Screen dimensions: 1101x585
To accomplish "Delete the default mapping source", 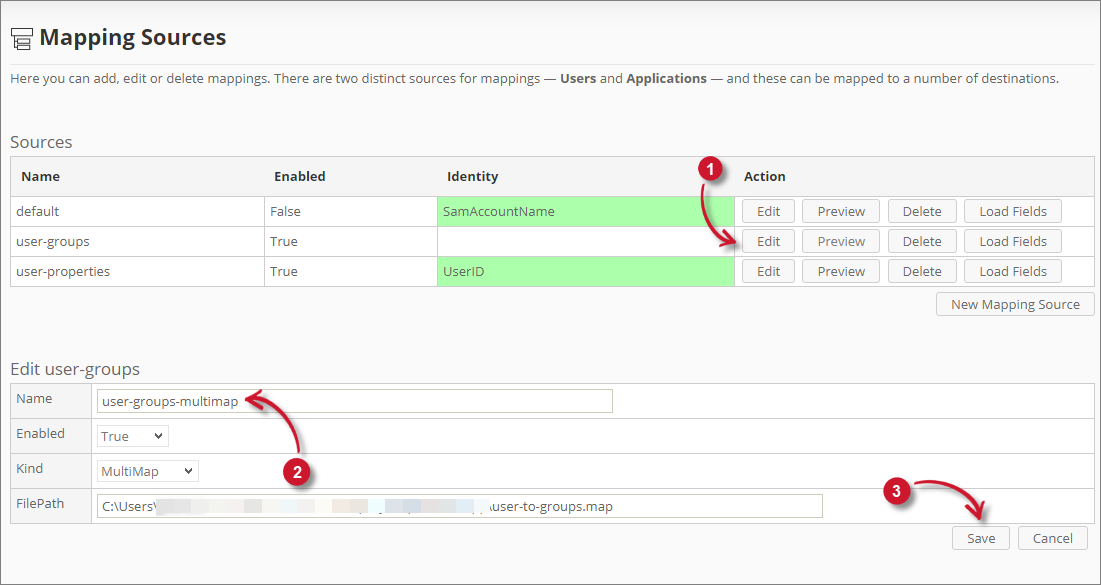I will point(922,211).
